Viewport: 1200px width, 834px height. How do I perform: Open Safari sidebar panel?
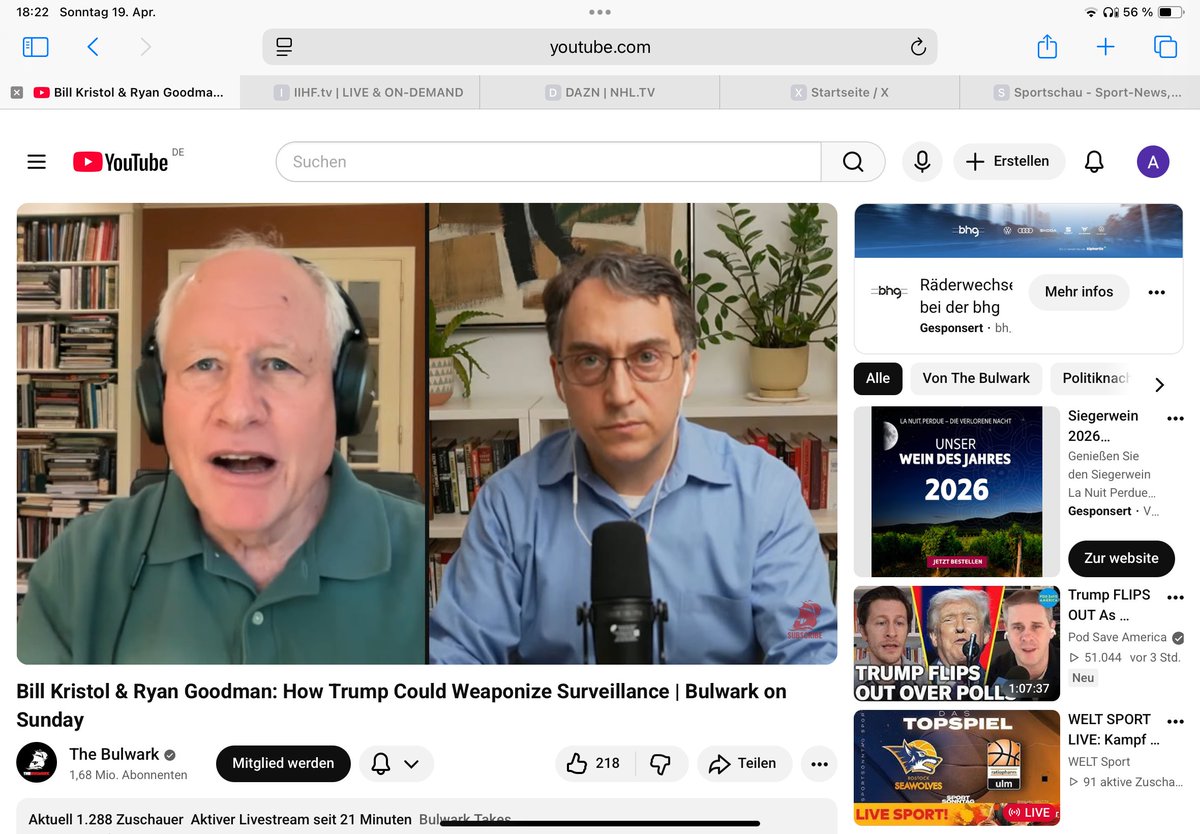35,47
